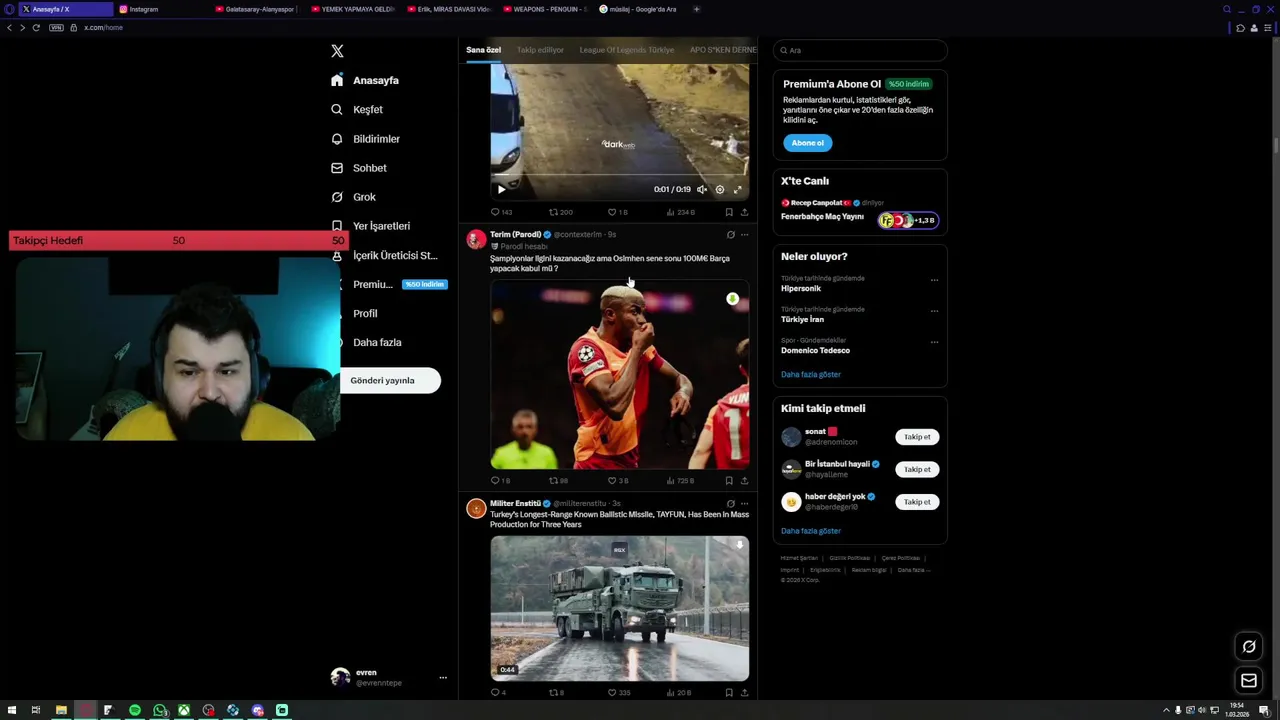Click the Gönderi yayınla button
Viewport: 1280px width, 720px height.
pyautogui.click(x=390, y=380)
